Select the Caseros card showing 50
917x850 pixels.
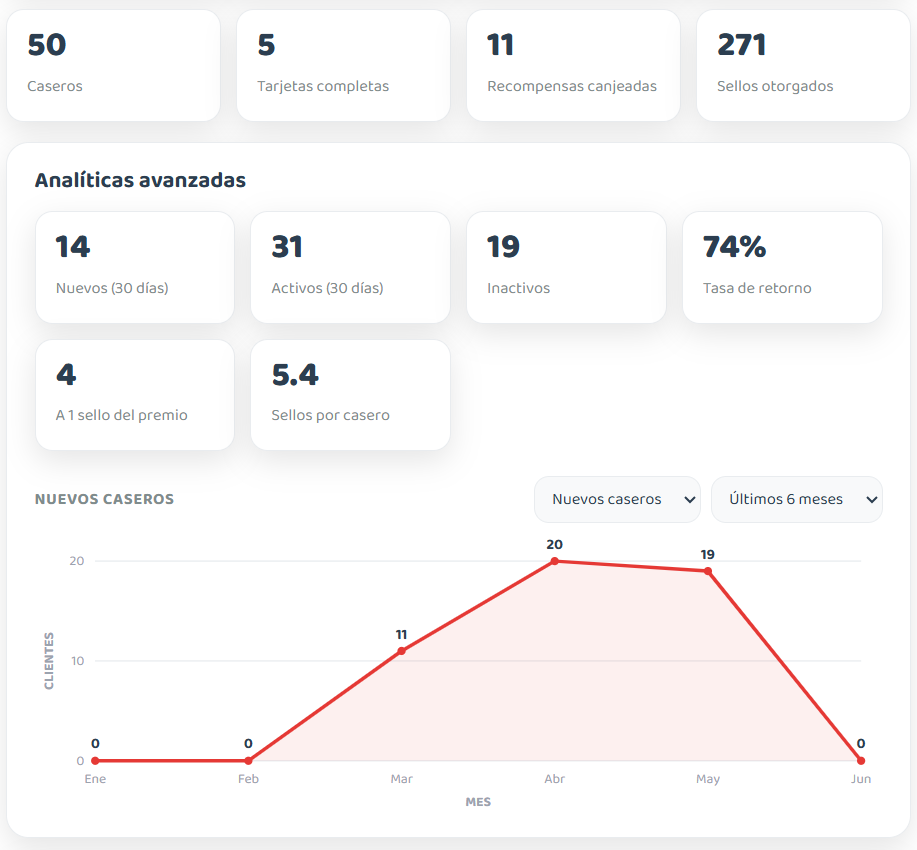[113, 66]
